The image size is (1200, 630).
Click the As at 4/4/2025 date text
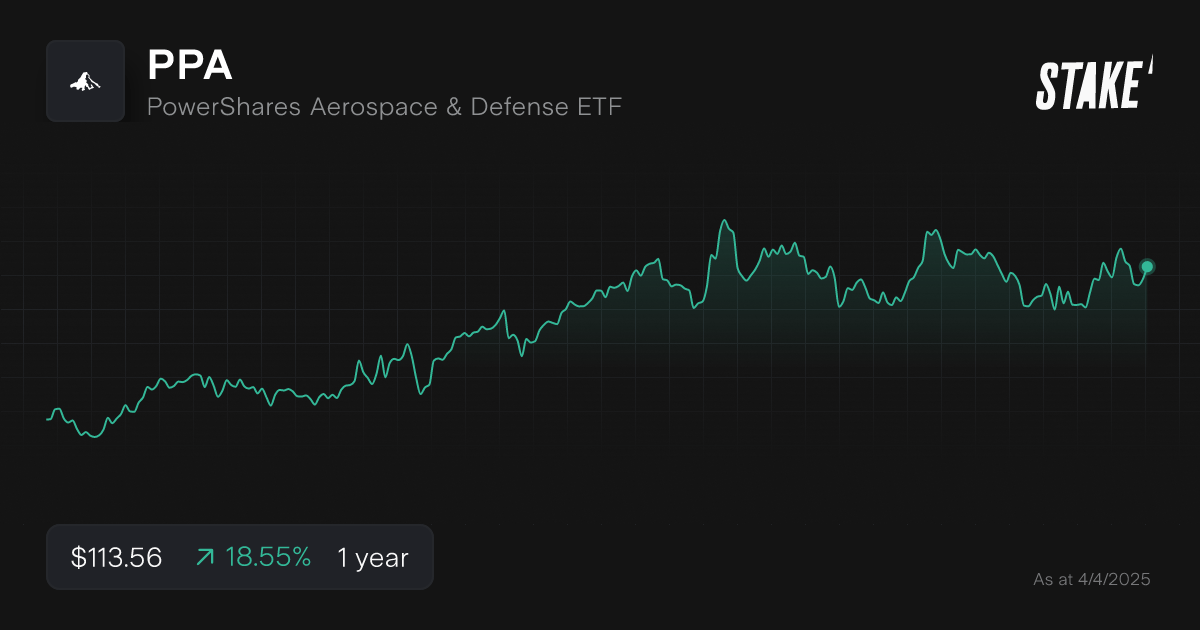coord(1093,578)
